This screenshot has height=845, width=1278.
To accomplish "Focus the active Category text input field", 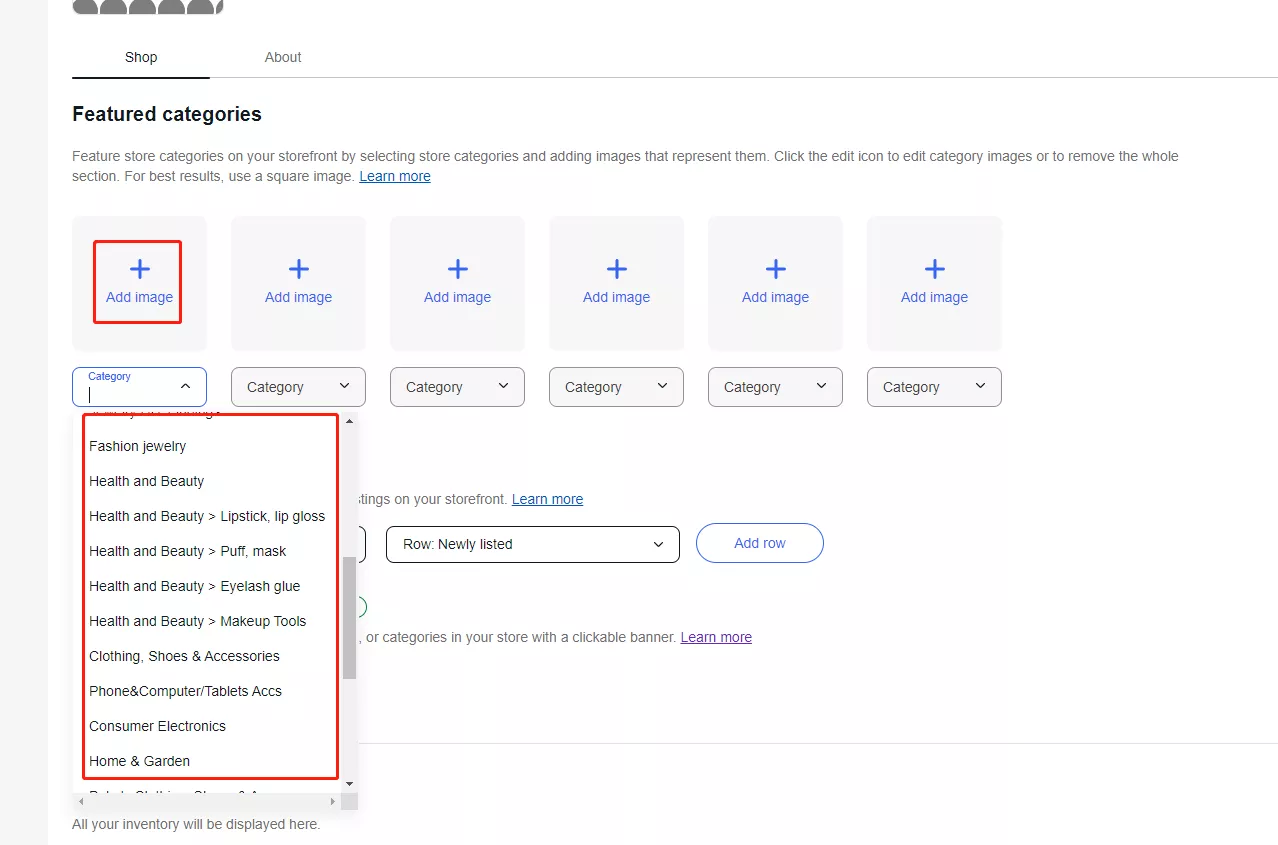I will click(x=130, y=393).
